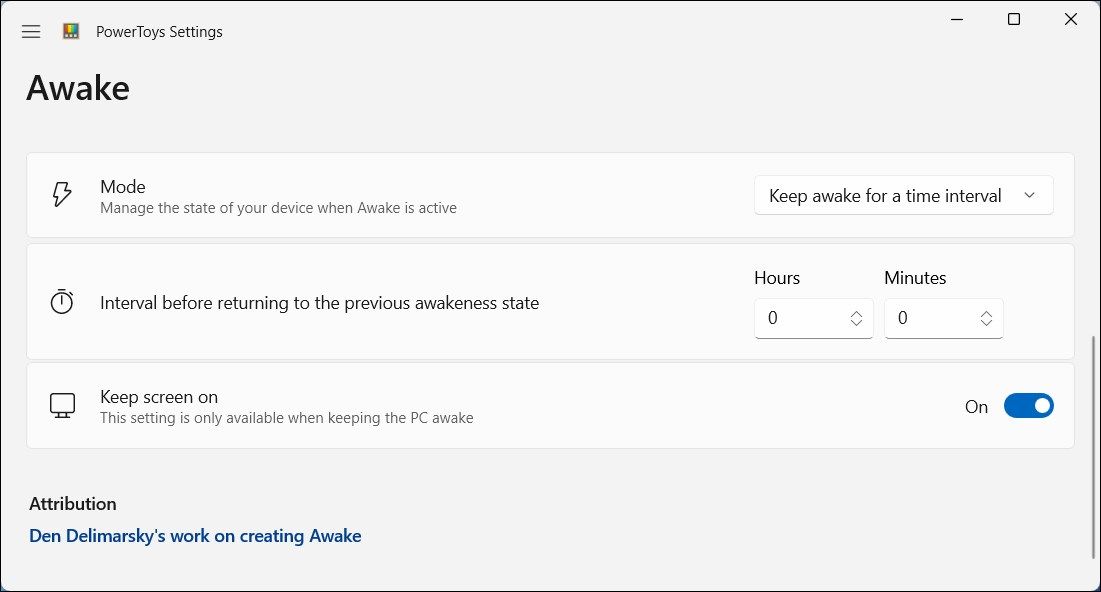Click the lightning bolt Mode icon
Image resolution: width=1101 pixels, height=592 pixels.
point(61,195)
